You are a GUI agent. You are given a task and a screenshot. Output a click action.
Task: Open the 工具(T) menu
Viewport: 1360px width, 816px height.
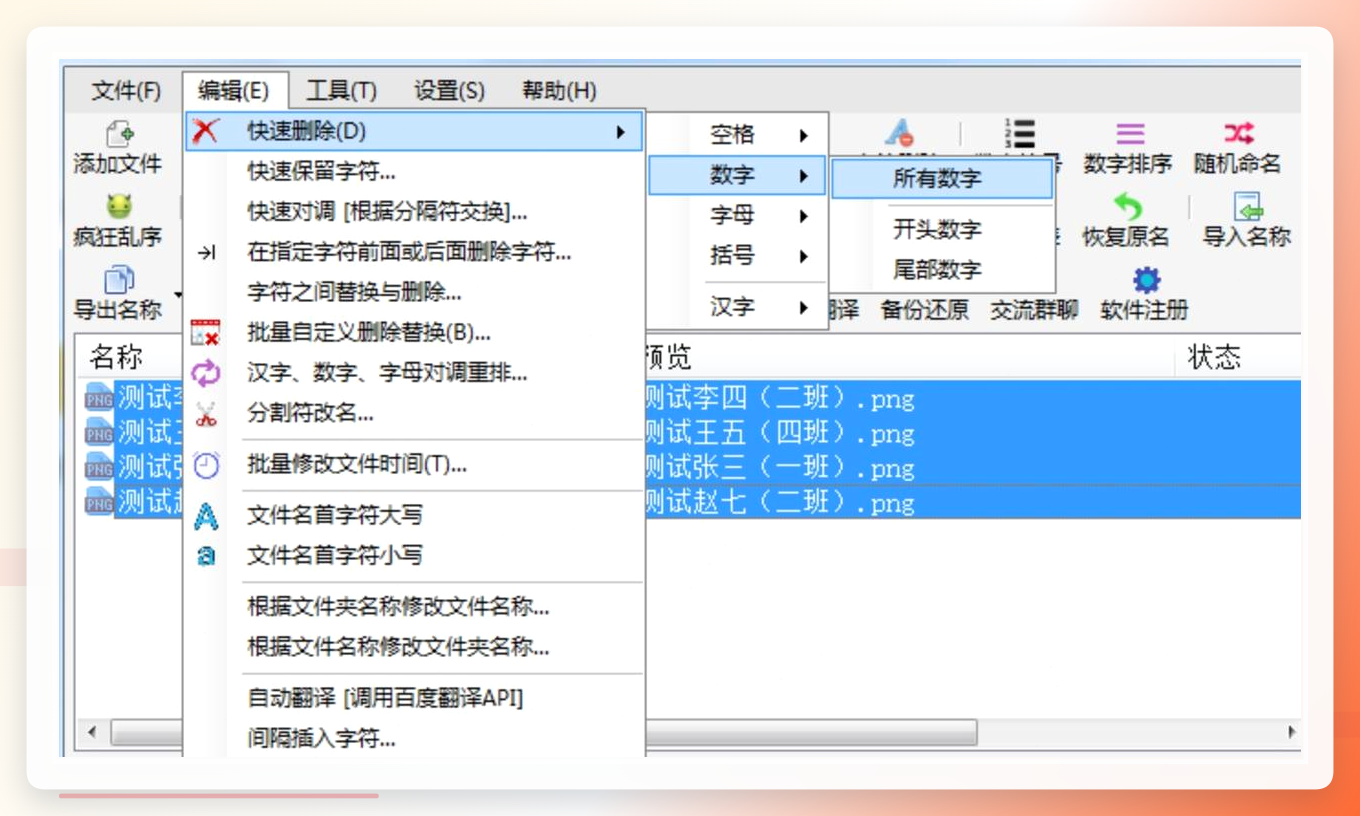tap(341, 91)
